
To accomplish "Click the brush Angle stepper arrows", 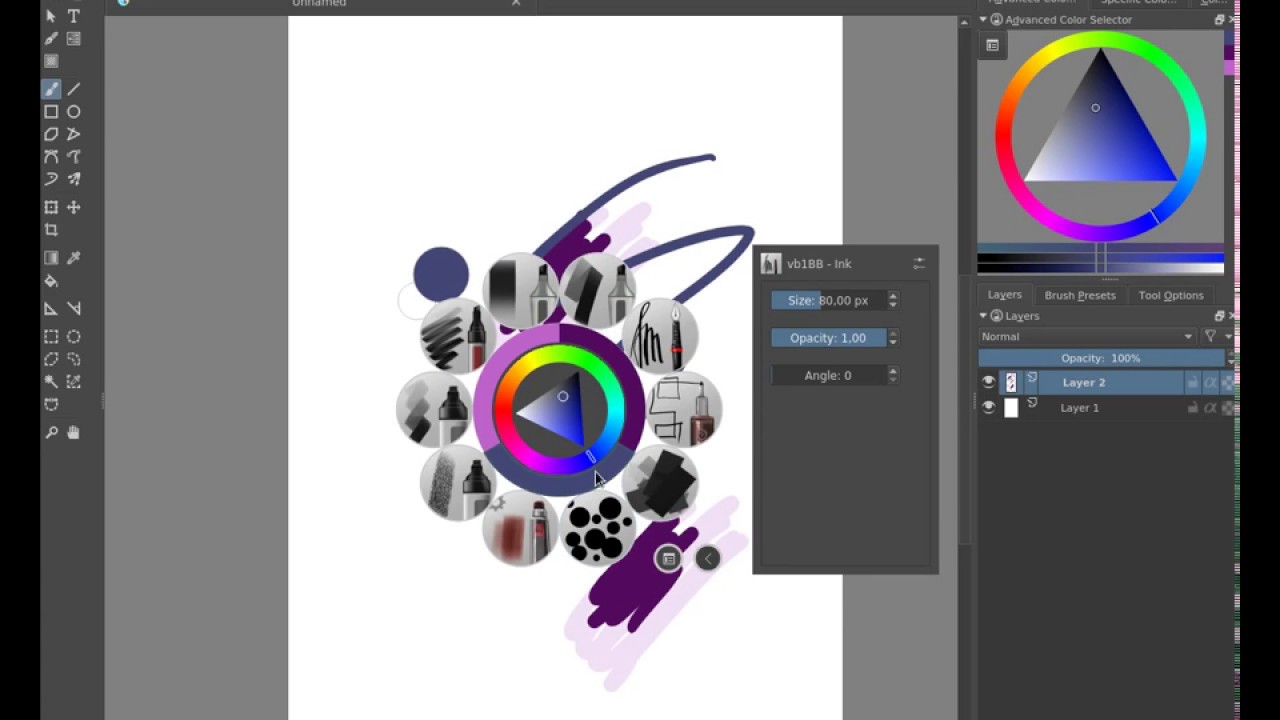I will (x=893, y=375).
